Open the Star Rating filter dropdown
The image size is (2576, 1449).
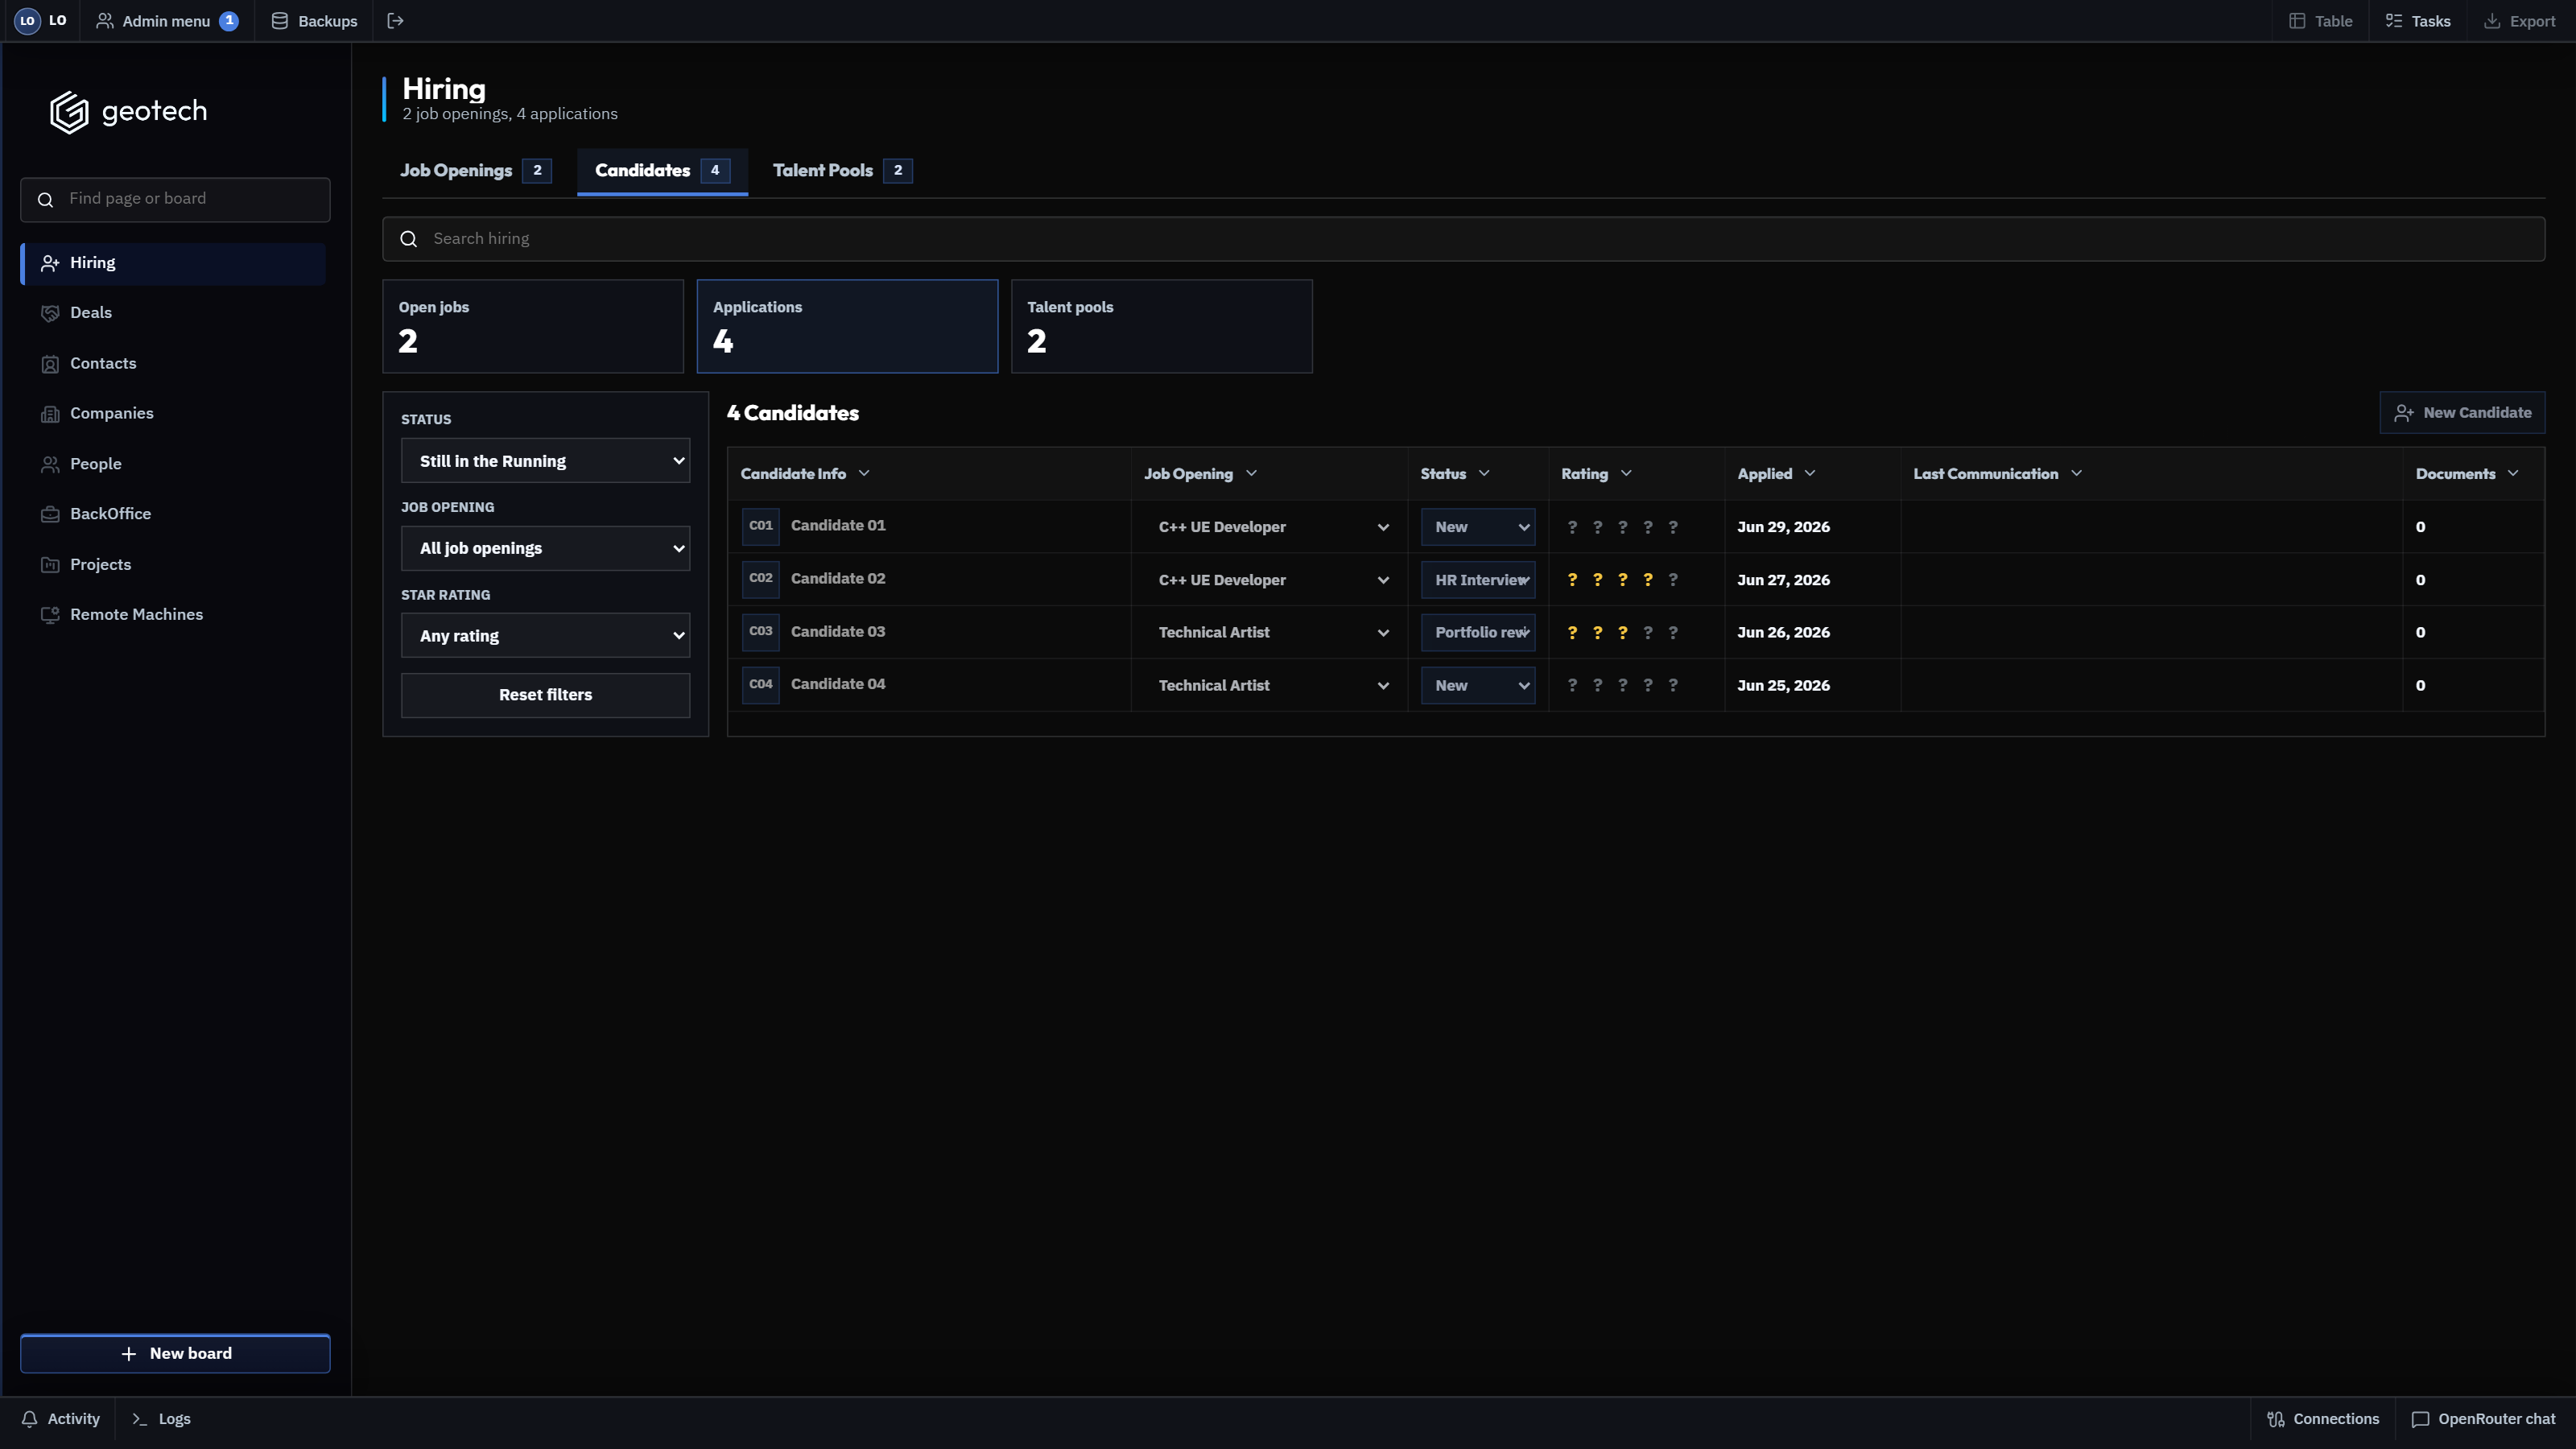point(545,635)
